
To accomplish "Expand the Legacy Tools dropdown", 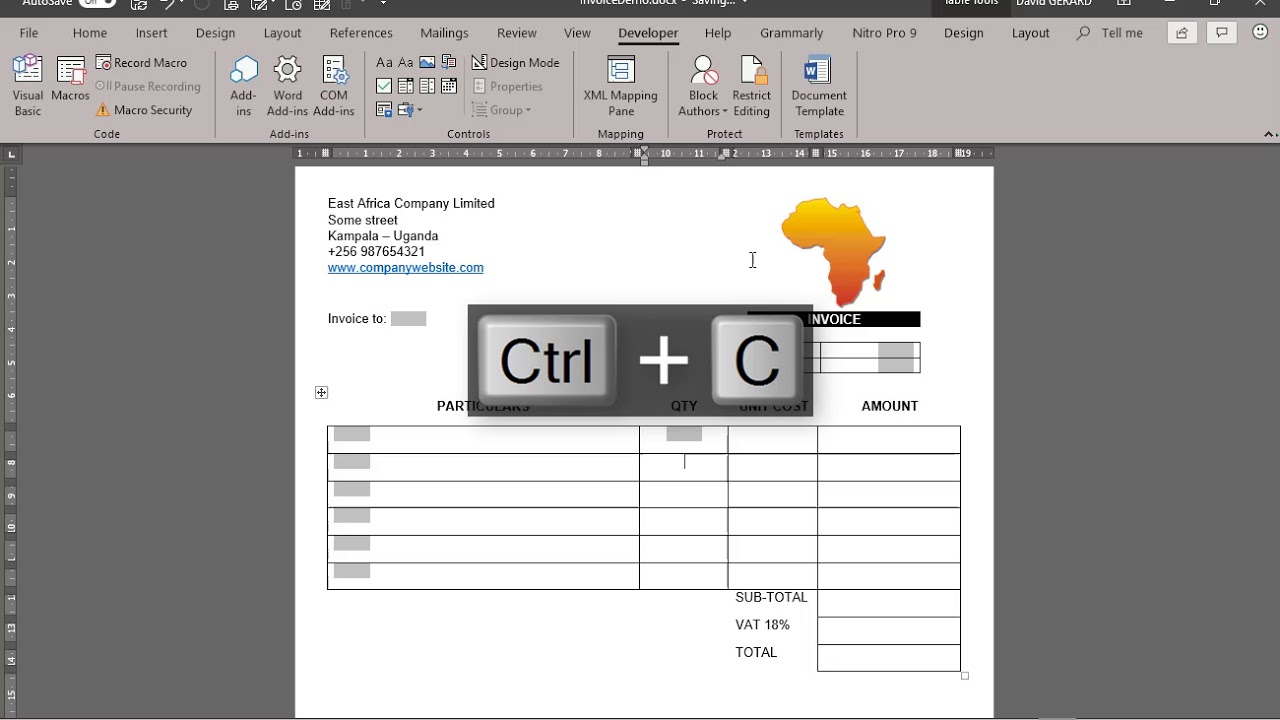I will click(411, 110).
